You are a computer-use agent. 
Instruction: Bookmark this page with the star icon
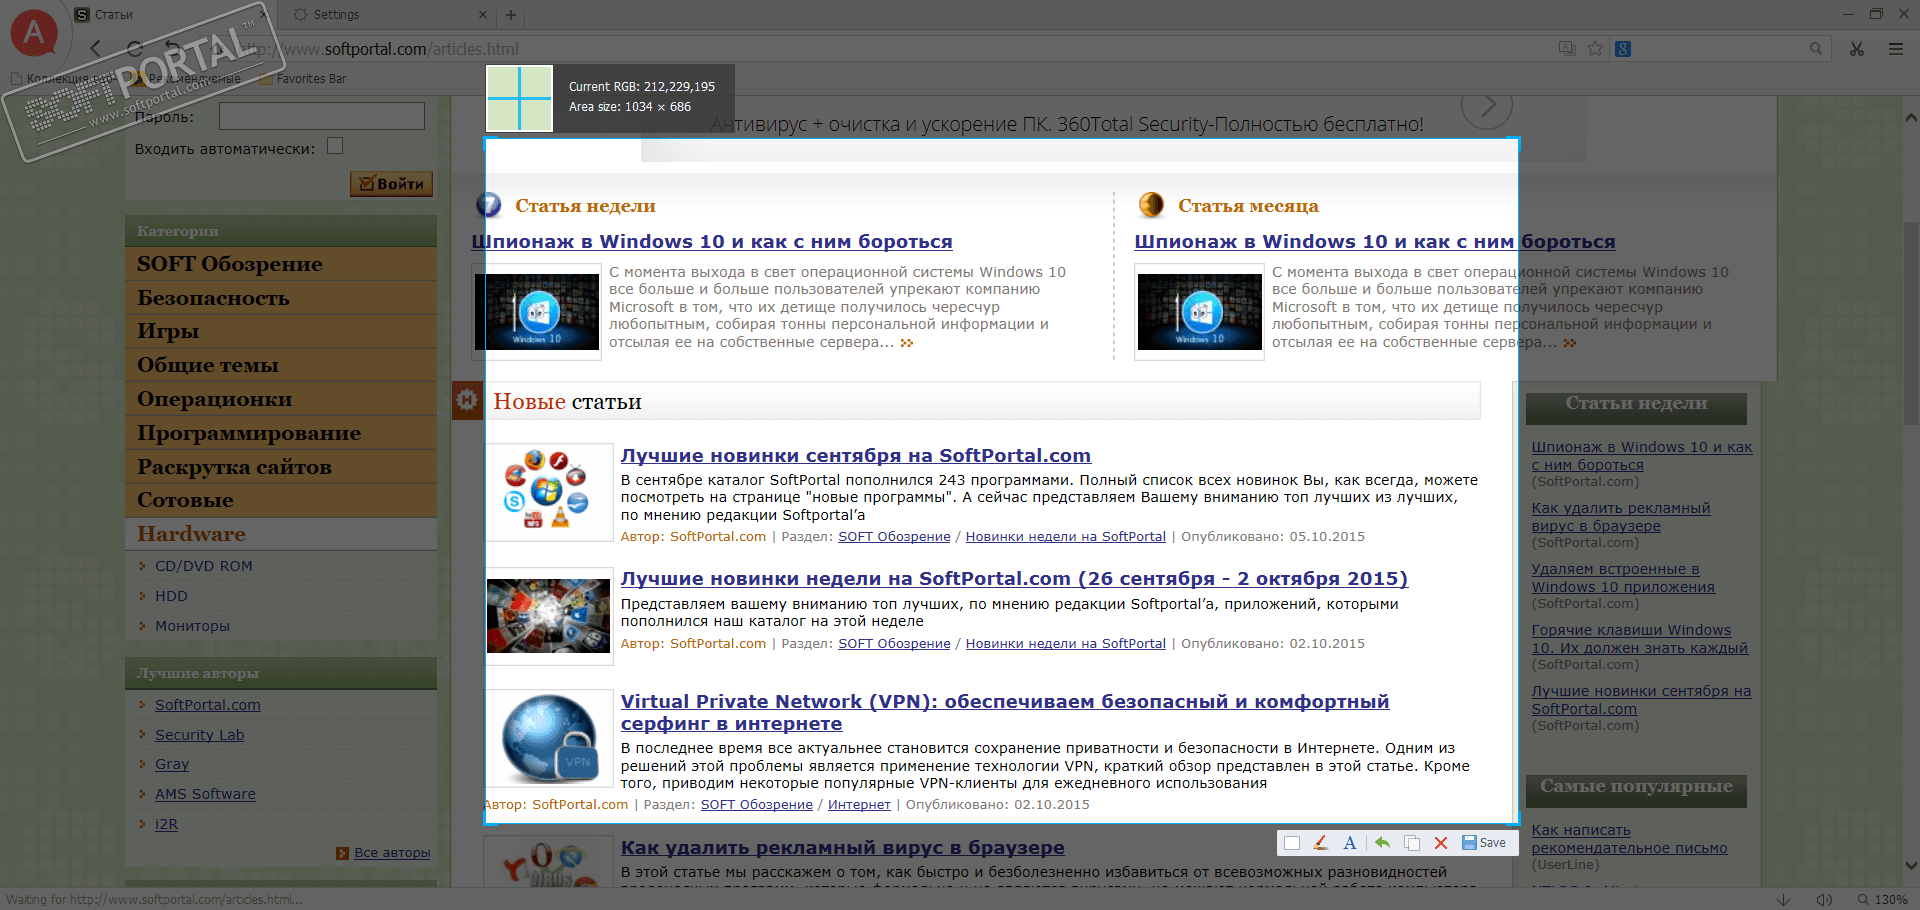pyautogui.click(x=1595, y=49)
